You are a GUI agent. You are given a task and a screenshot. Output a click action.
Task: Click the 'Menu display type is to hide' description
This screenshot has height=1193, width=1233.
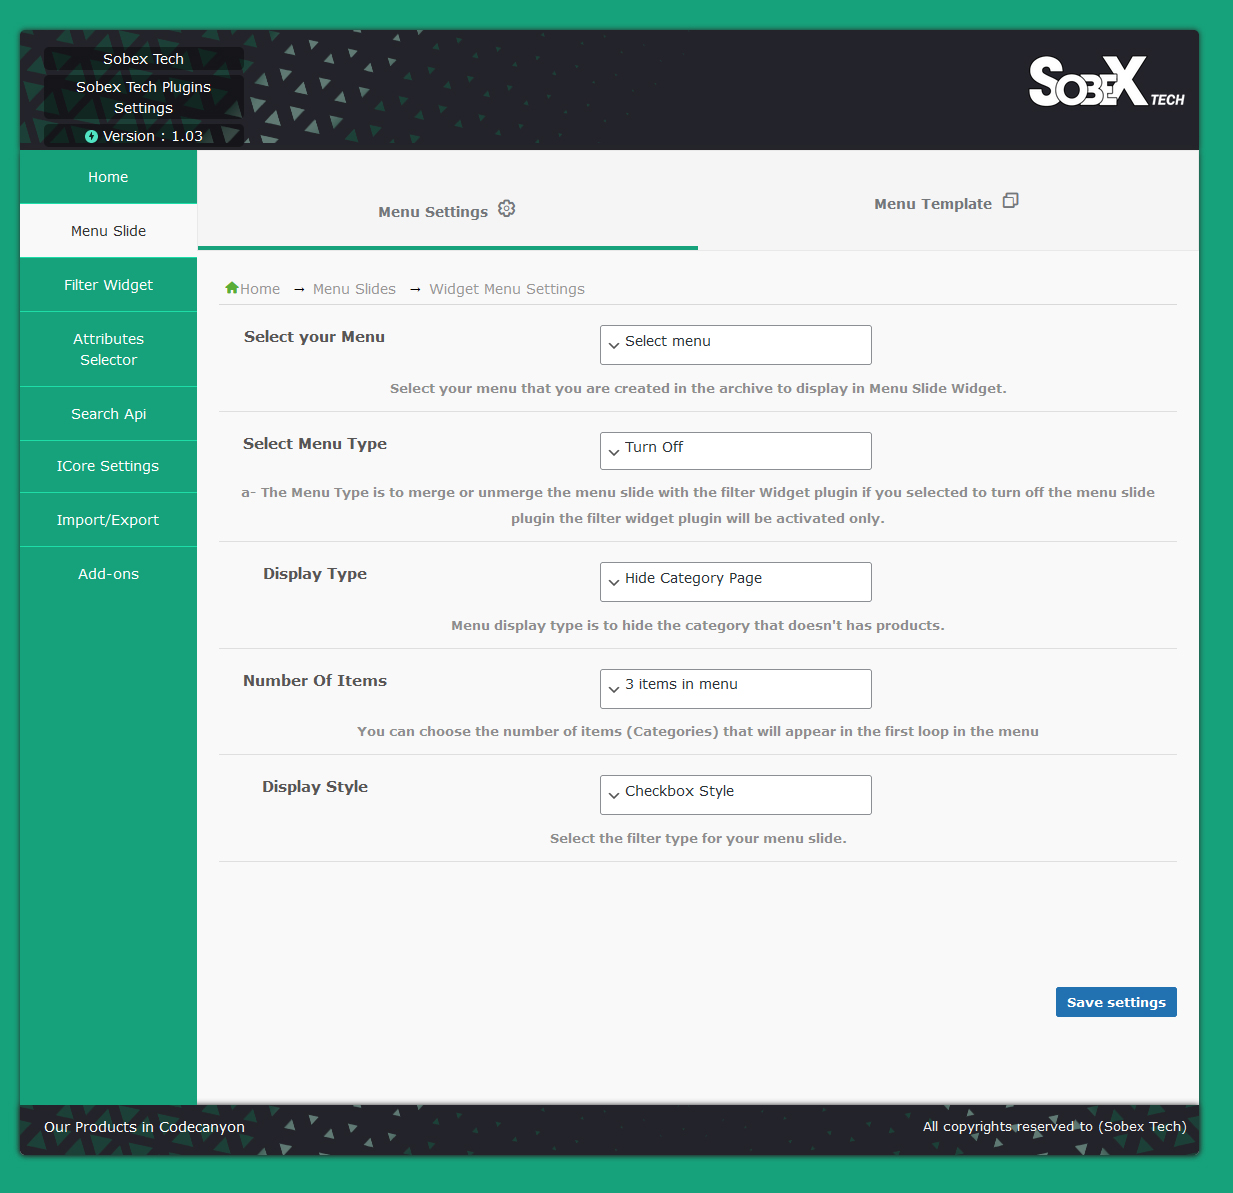(x=698, y=625)
